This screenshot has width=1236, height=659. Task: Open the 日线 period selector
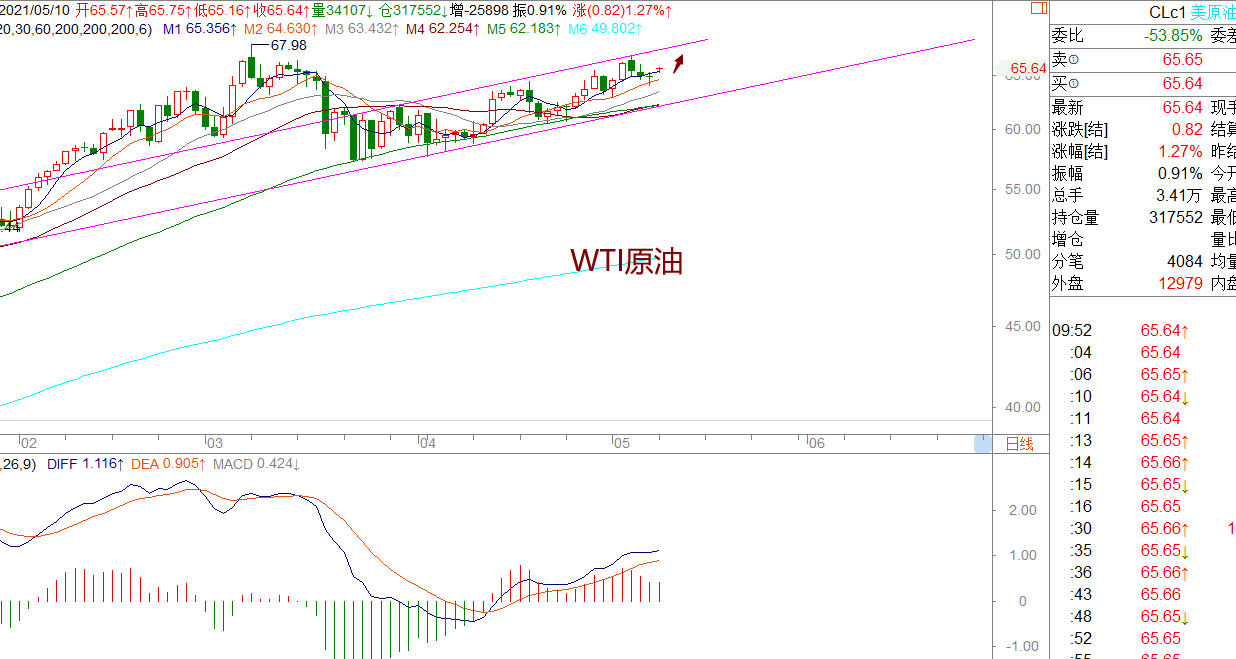(1018, 444)
